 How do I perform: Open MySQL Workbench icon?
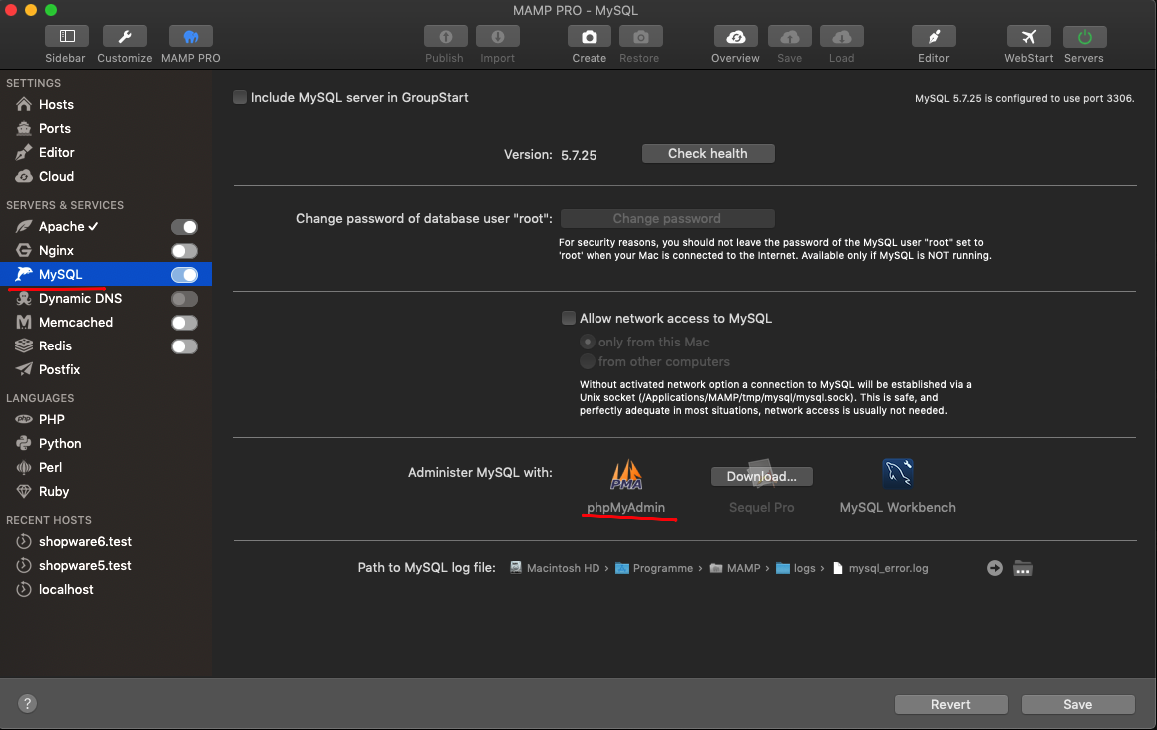[x=897, y=474]
